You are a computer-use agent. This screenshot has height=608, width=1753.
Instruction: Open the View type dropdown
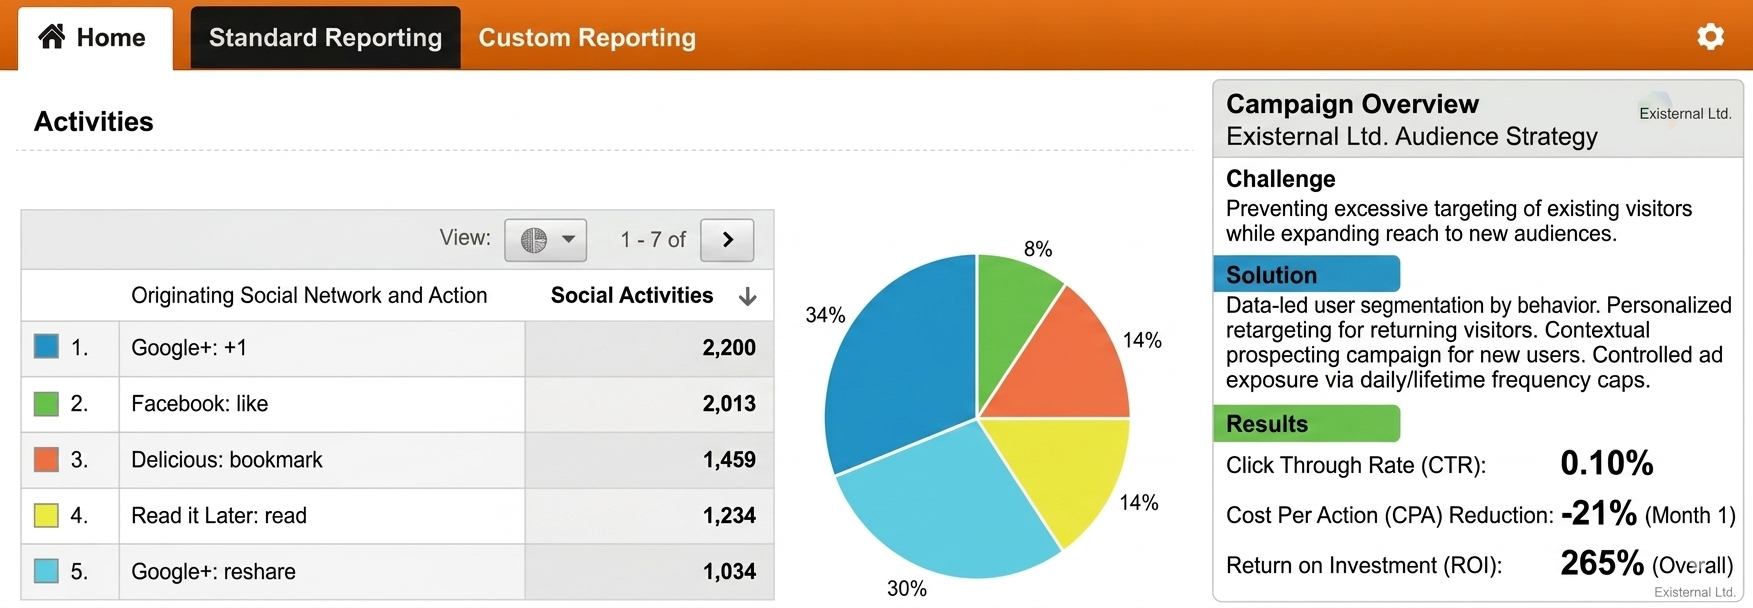[545, 240]
